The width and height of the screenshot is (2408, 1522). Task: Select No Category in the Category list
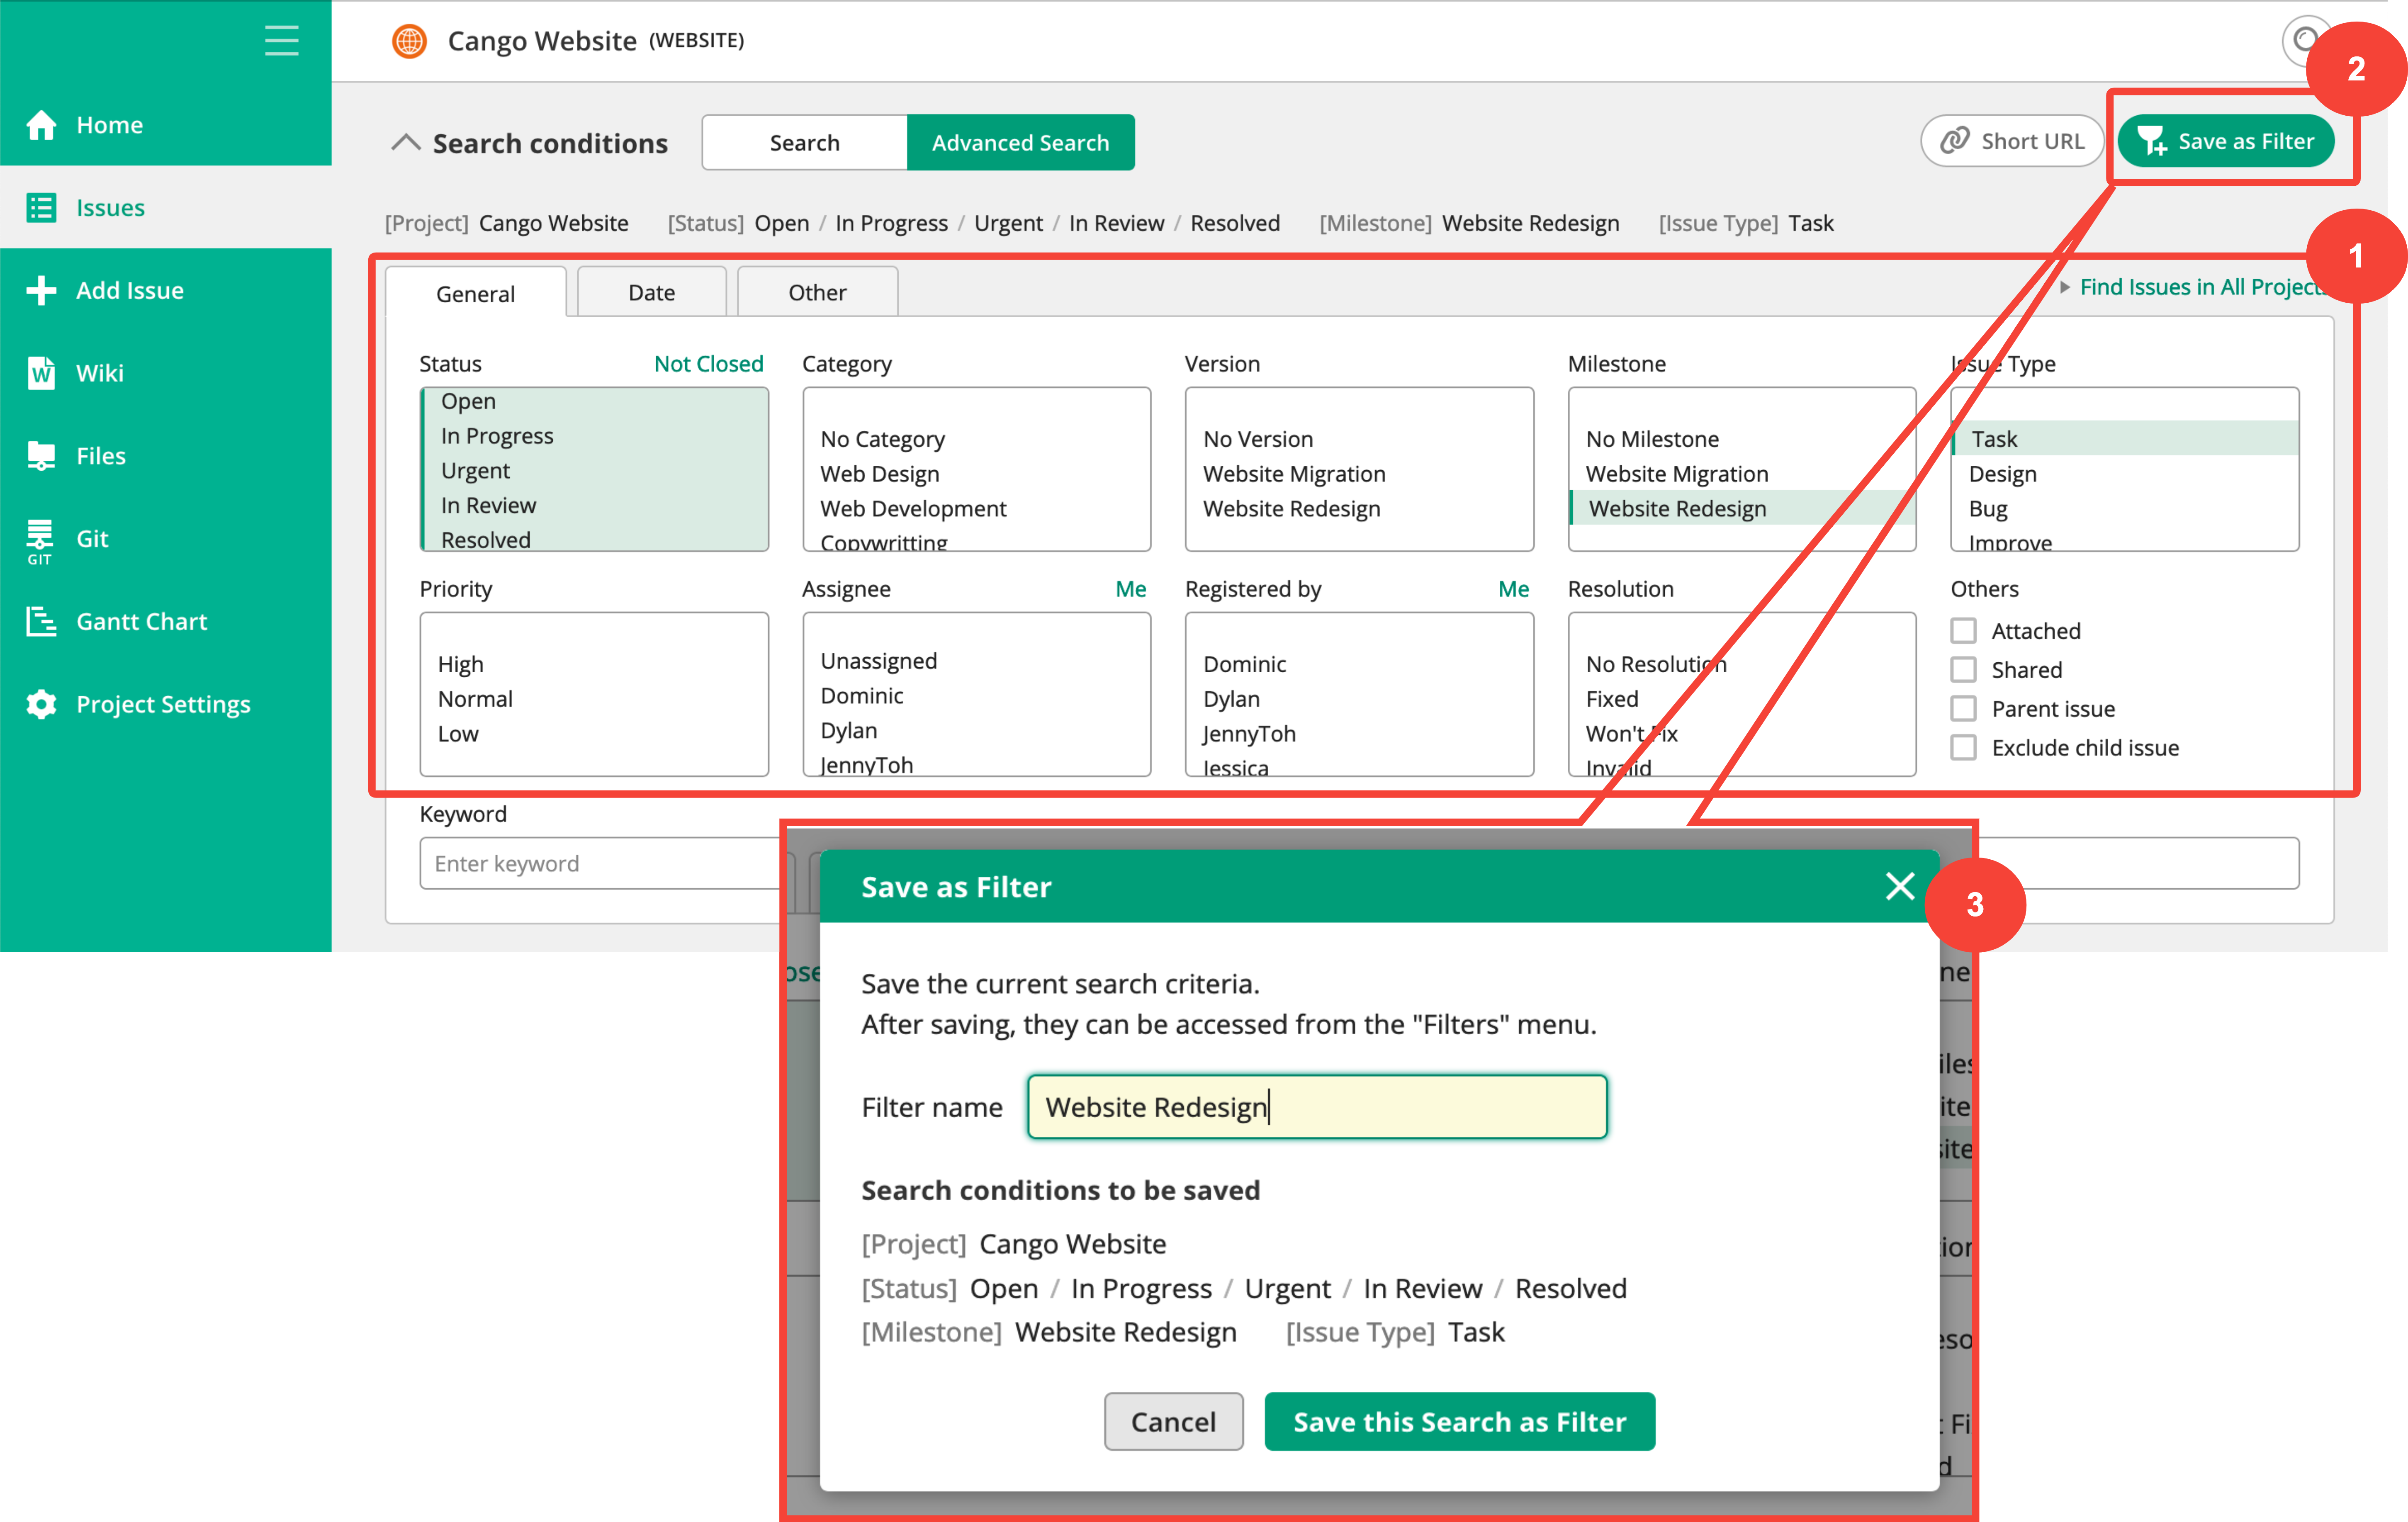(x=978, y=439)
